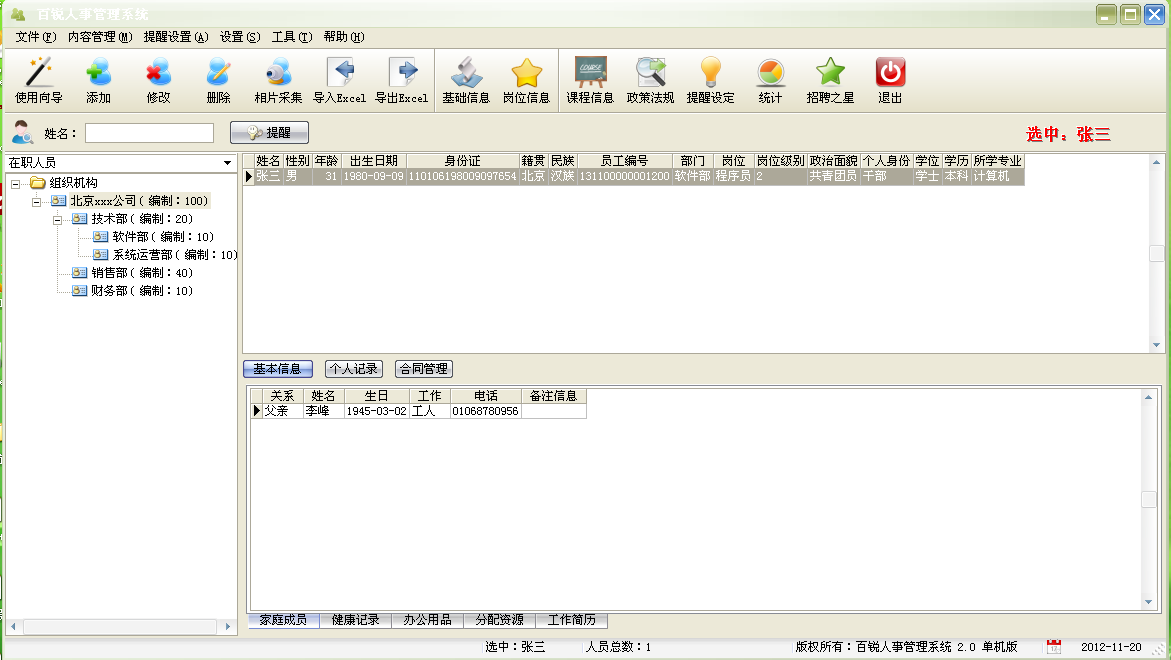The image size is (1171, 660).
Task: Collapse the 北京xxx公司 tree node
Action: pos(36,202)
